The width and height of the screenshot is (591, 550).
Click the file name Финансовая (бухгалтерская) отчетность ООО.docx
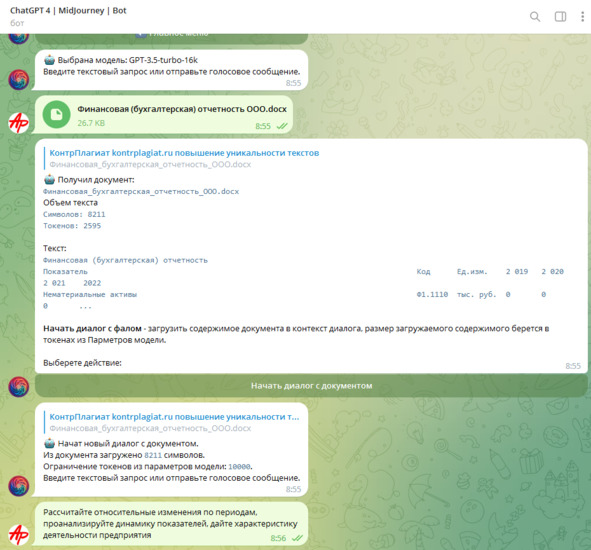click(x=182, y=109)
